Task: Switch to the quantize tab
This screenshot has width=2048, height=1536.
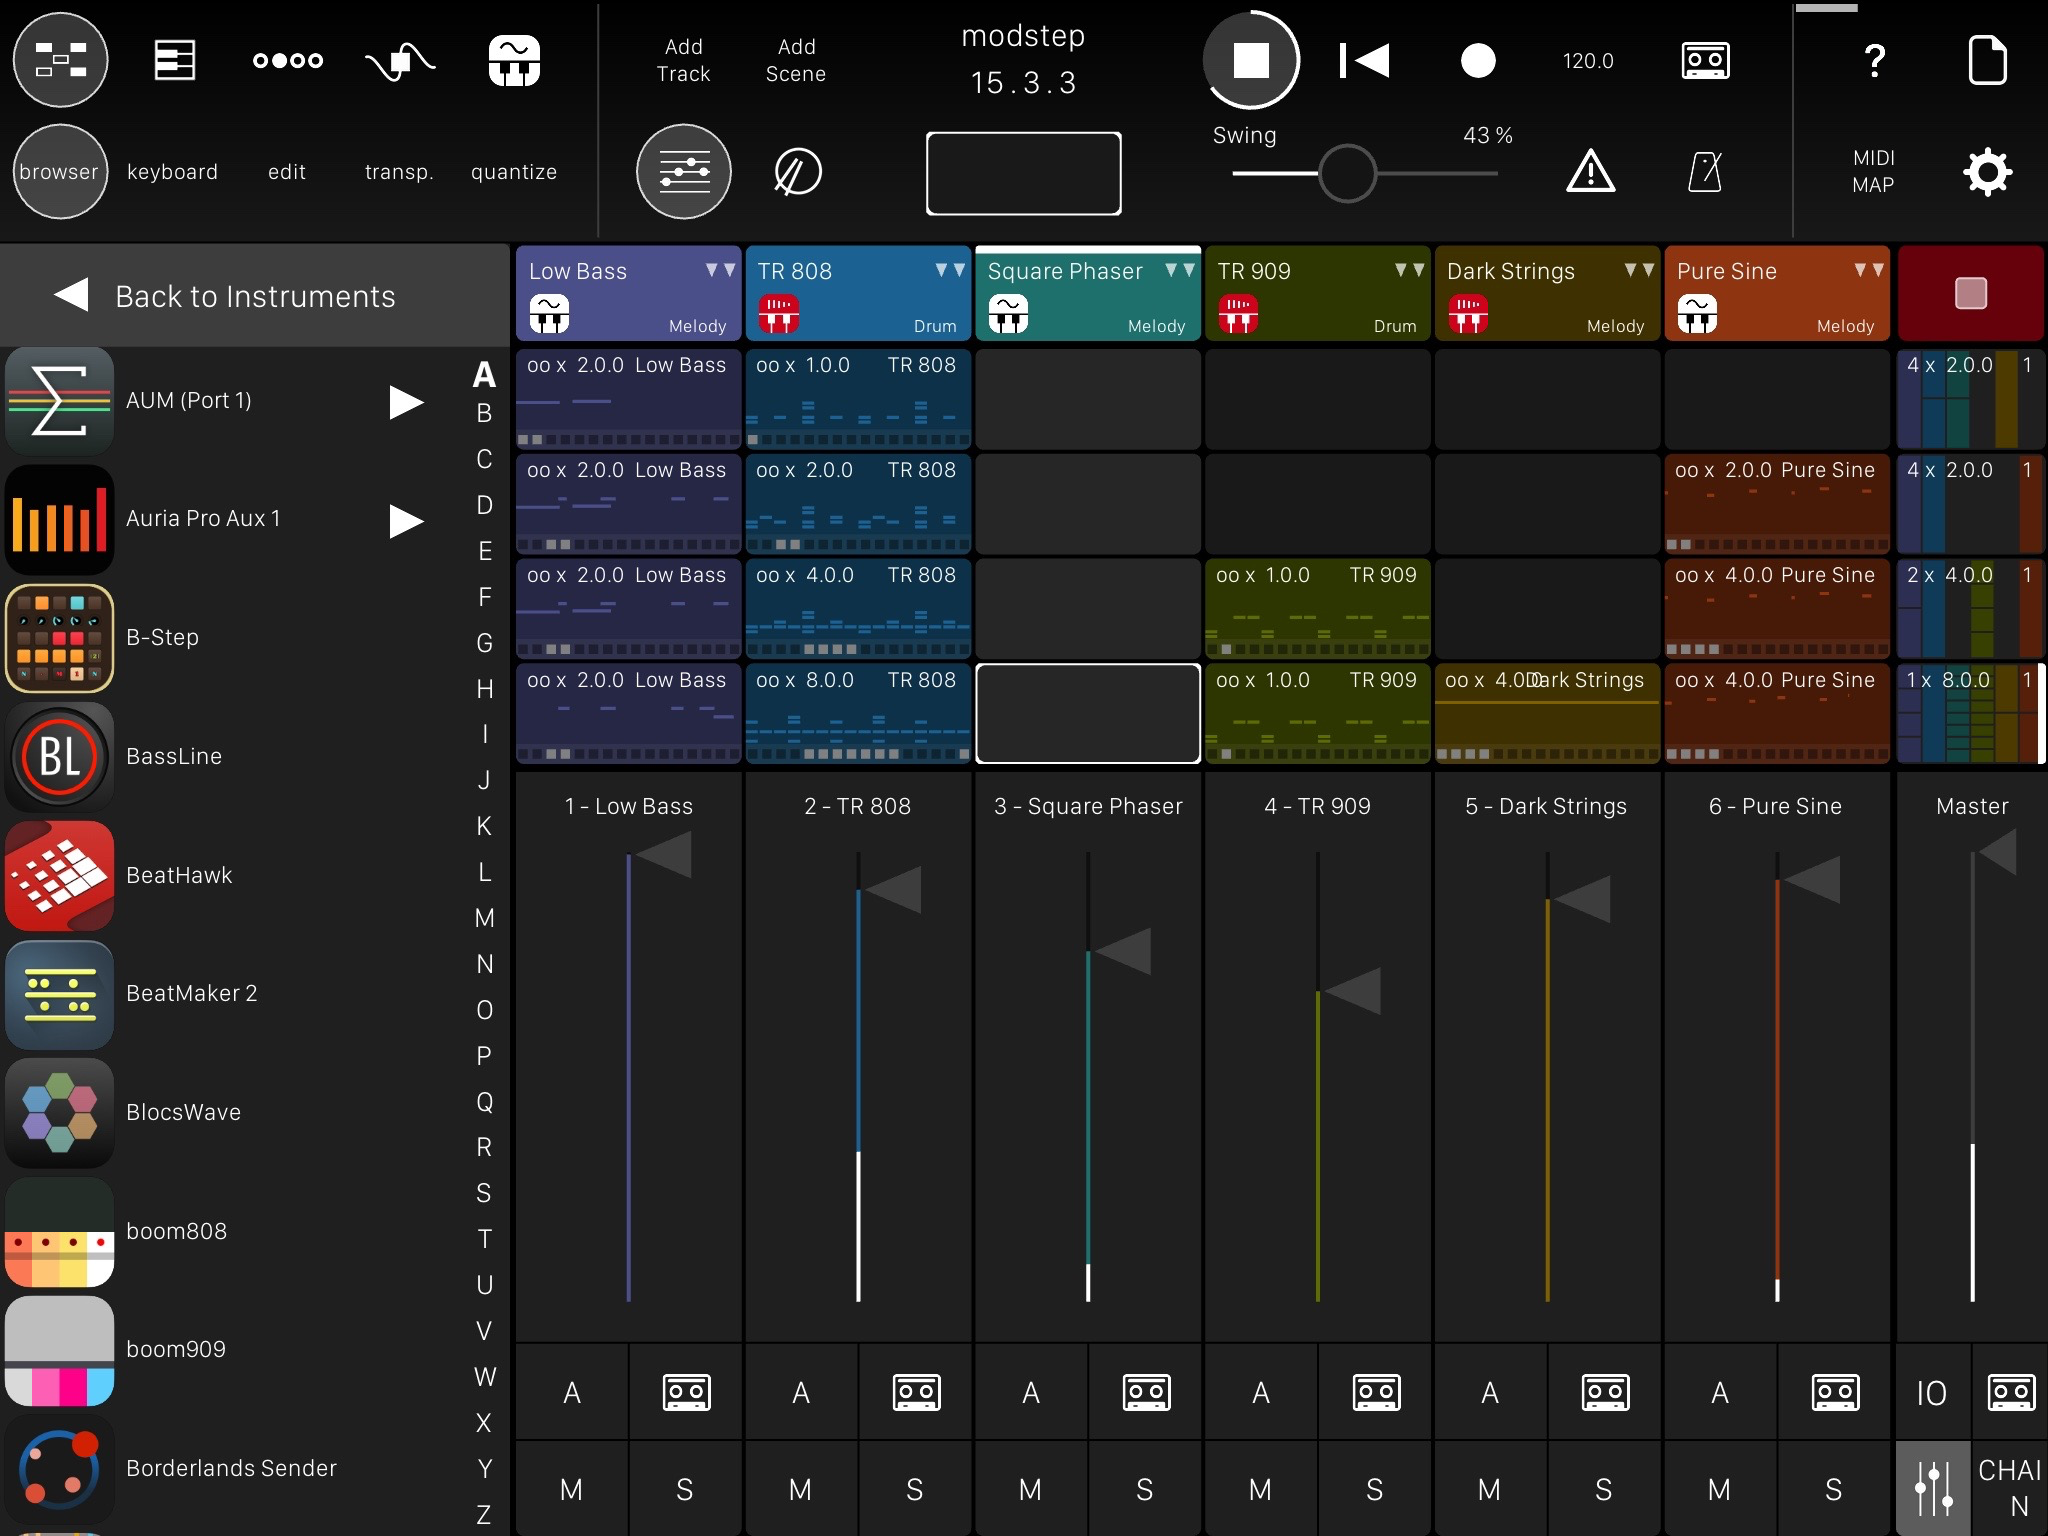Action: pyautogui.click(x=514, y=172)
